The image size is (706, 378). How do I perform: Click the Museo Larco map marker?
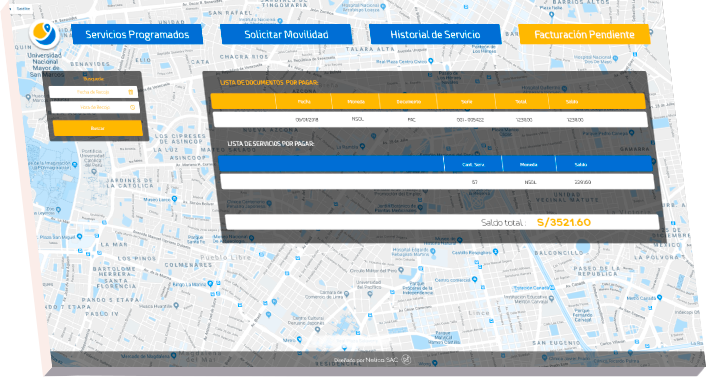174,199
